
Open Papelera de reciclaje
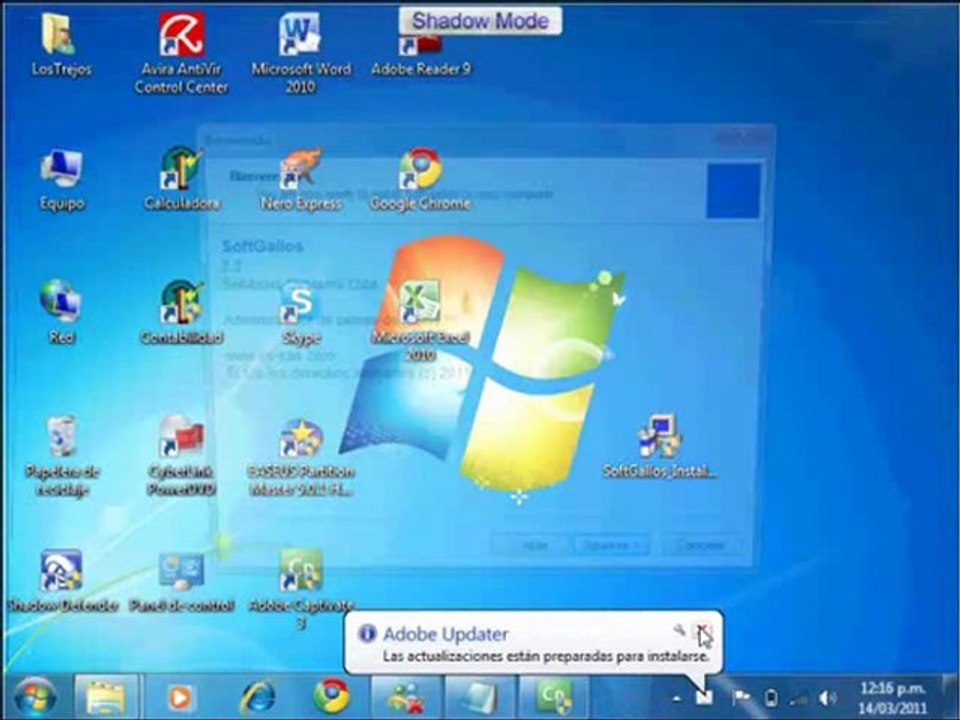[x=61, y=456]
